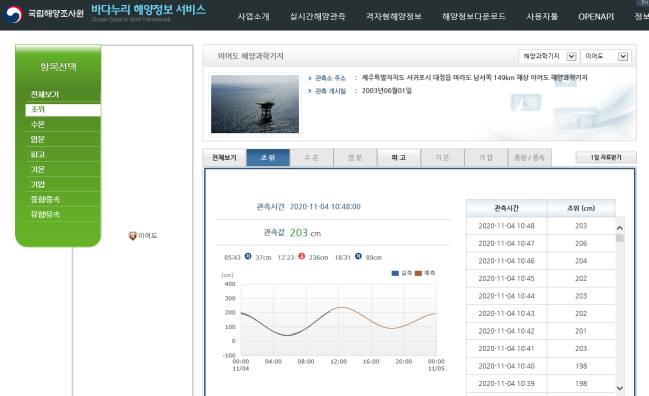Click the brown 예측 legend swatch
The height and width of the screenshot is (396, 649).
418,273
